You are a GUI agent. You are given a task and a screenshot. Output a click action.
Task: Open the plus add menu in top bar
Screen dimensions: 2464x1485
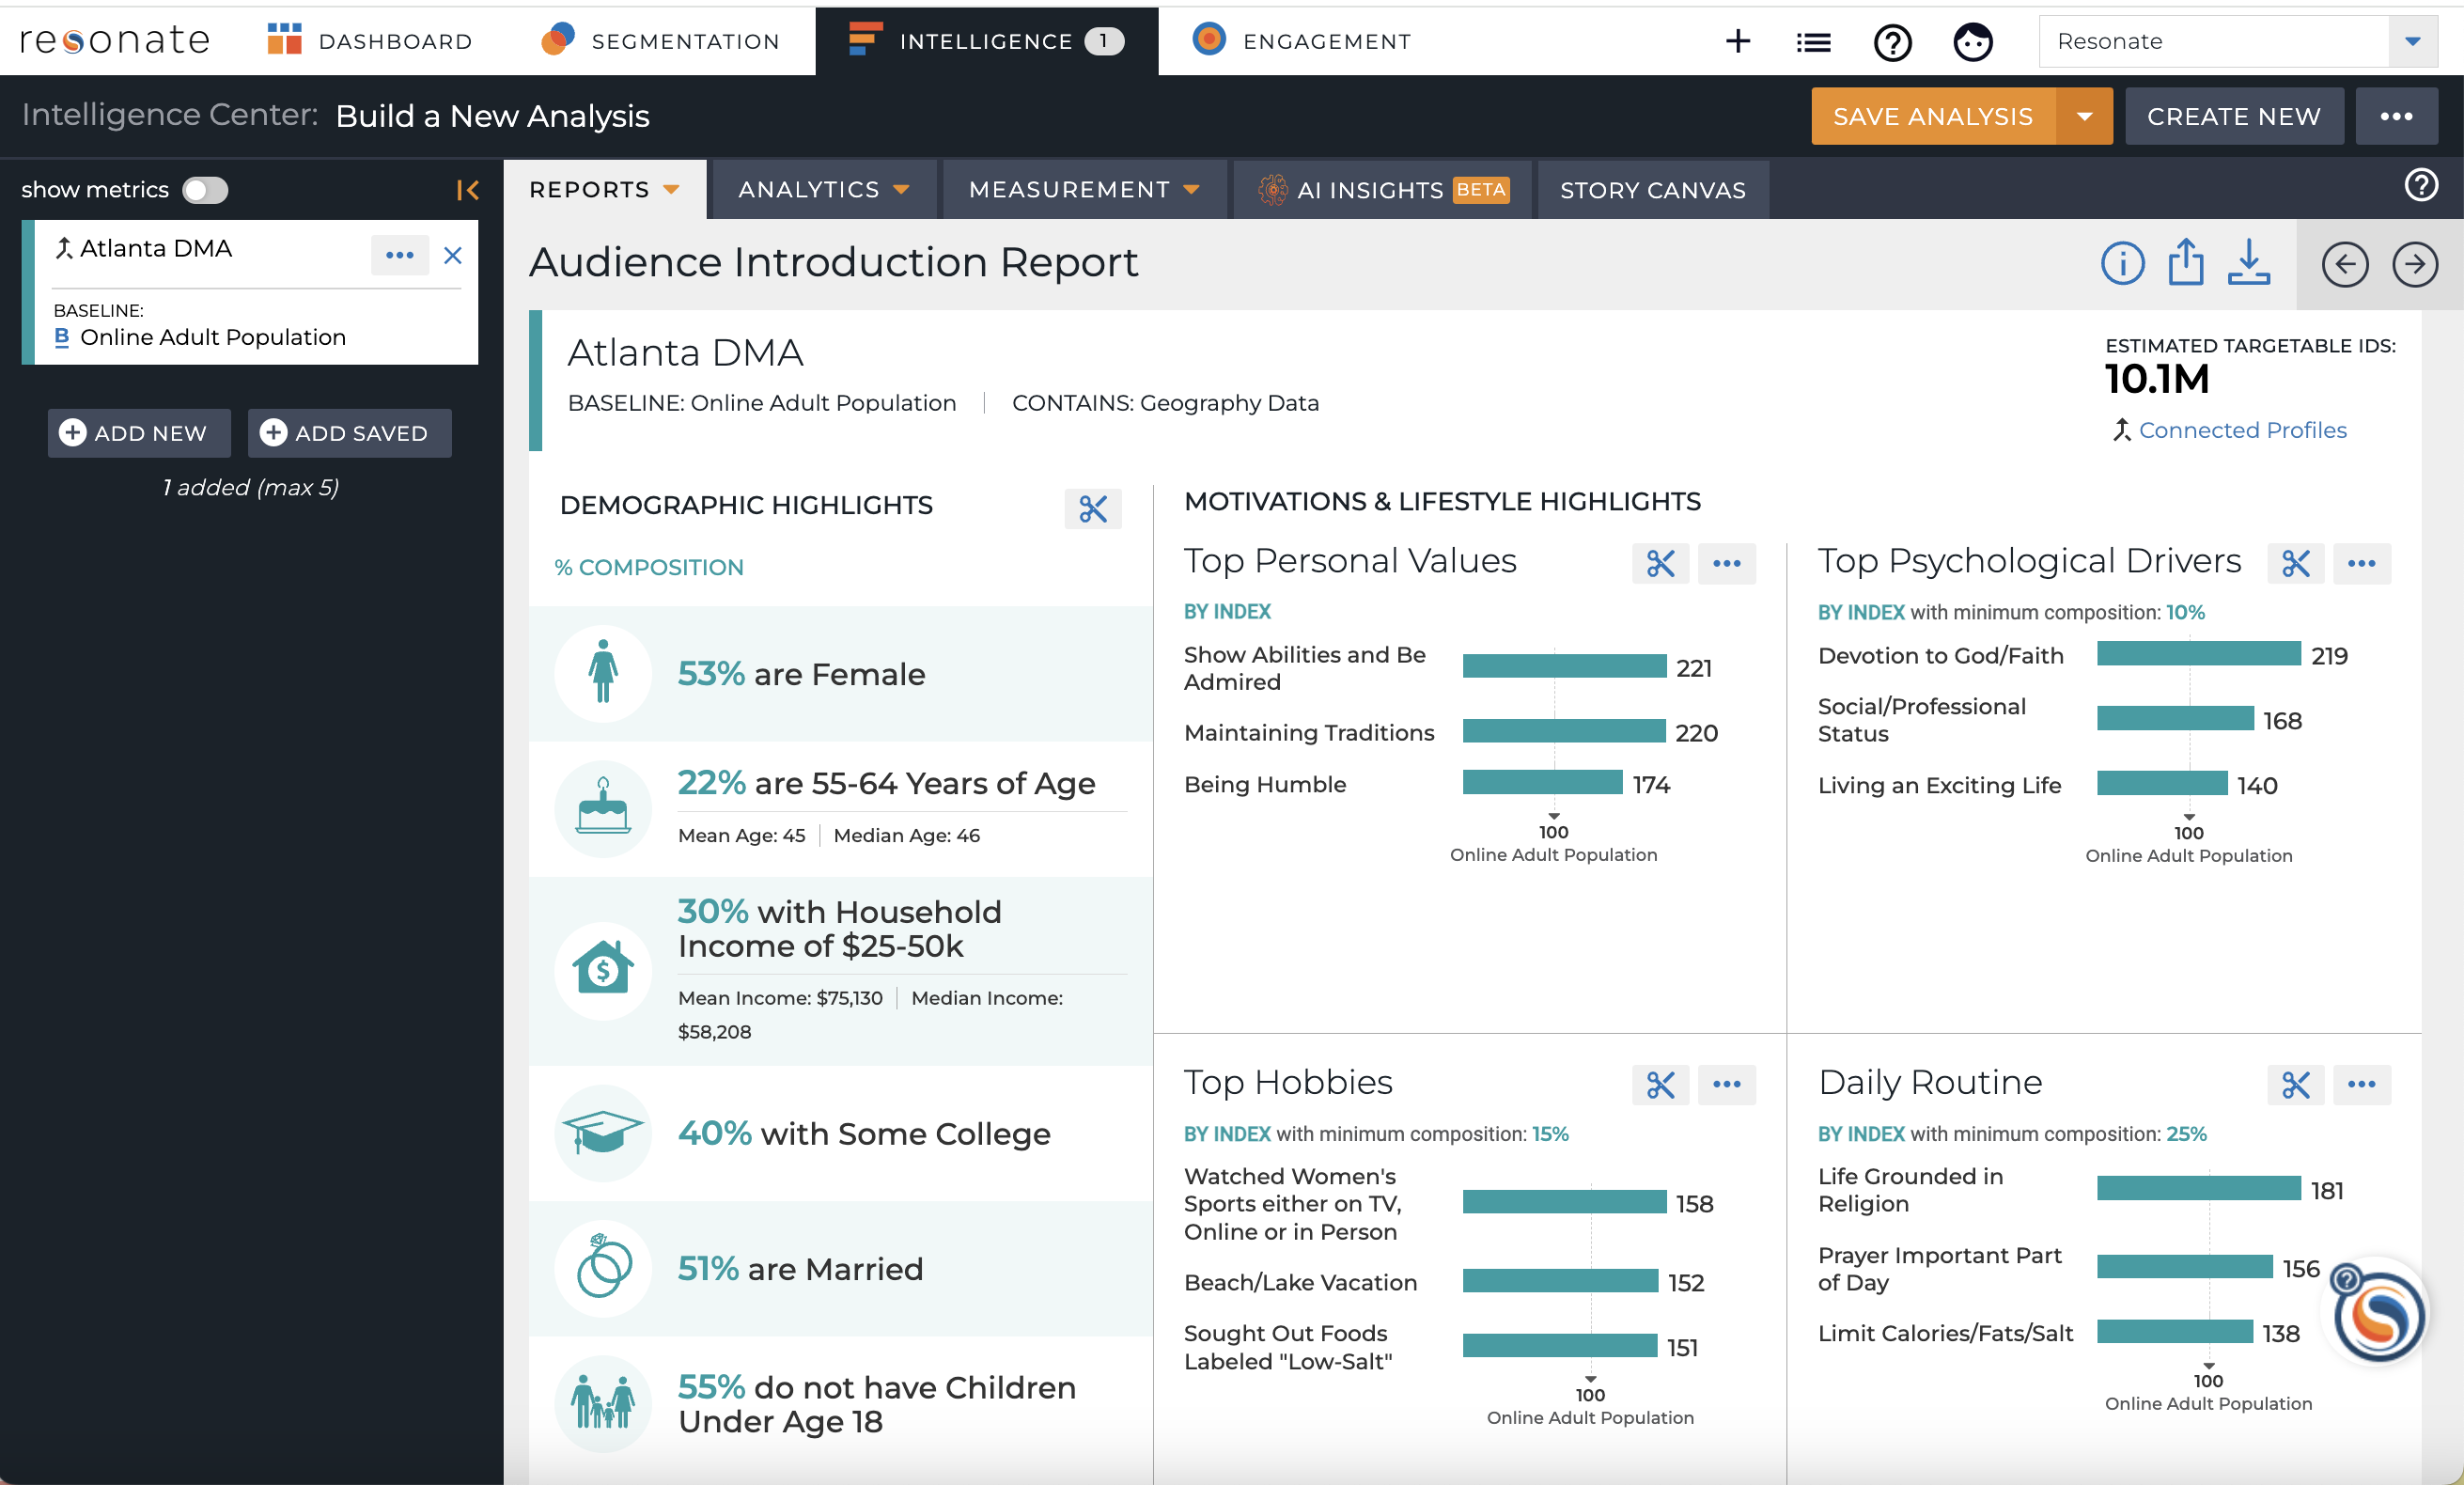pos(1738,41)
